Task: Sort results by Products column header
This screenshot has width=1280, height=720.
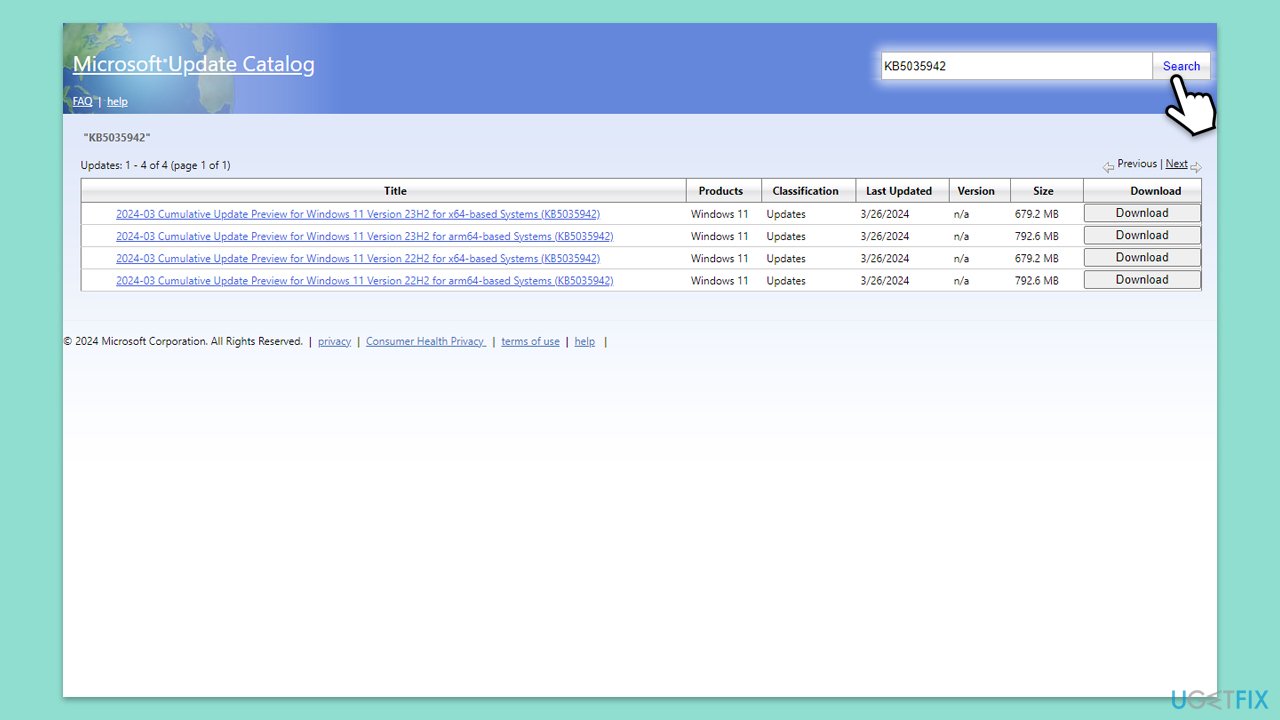Action: tap(721, 191)
